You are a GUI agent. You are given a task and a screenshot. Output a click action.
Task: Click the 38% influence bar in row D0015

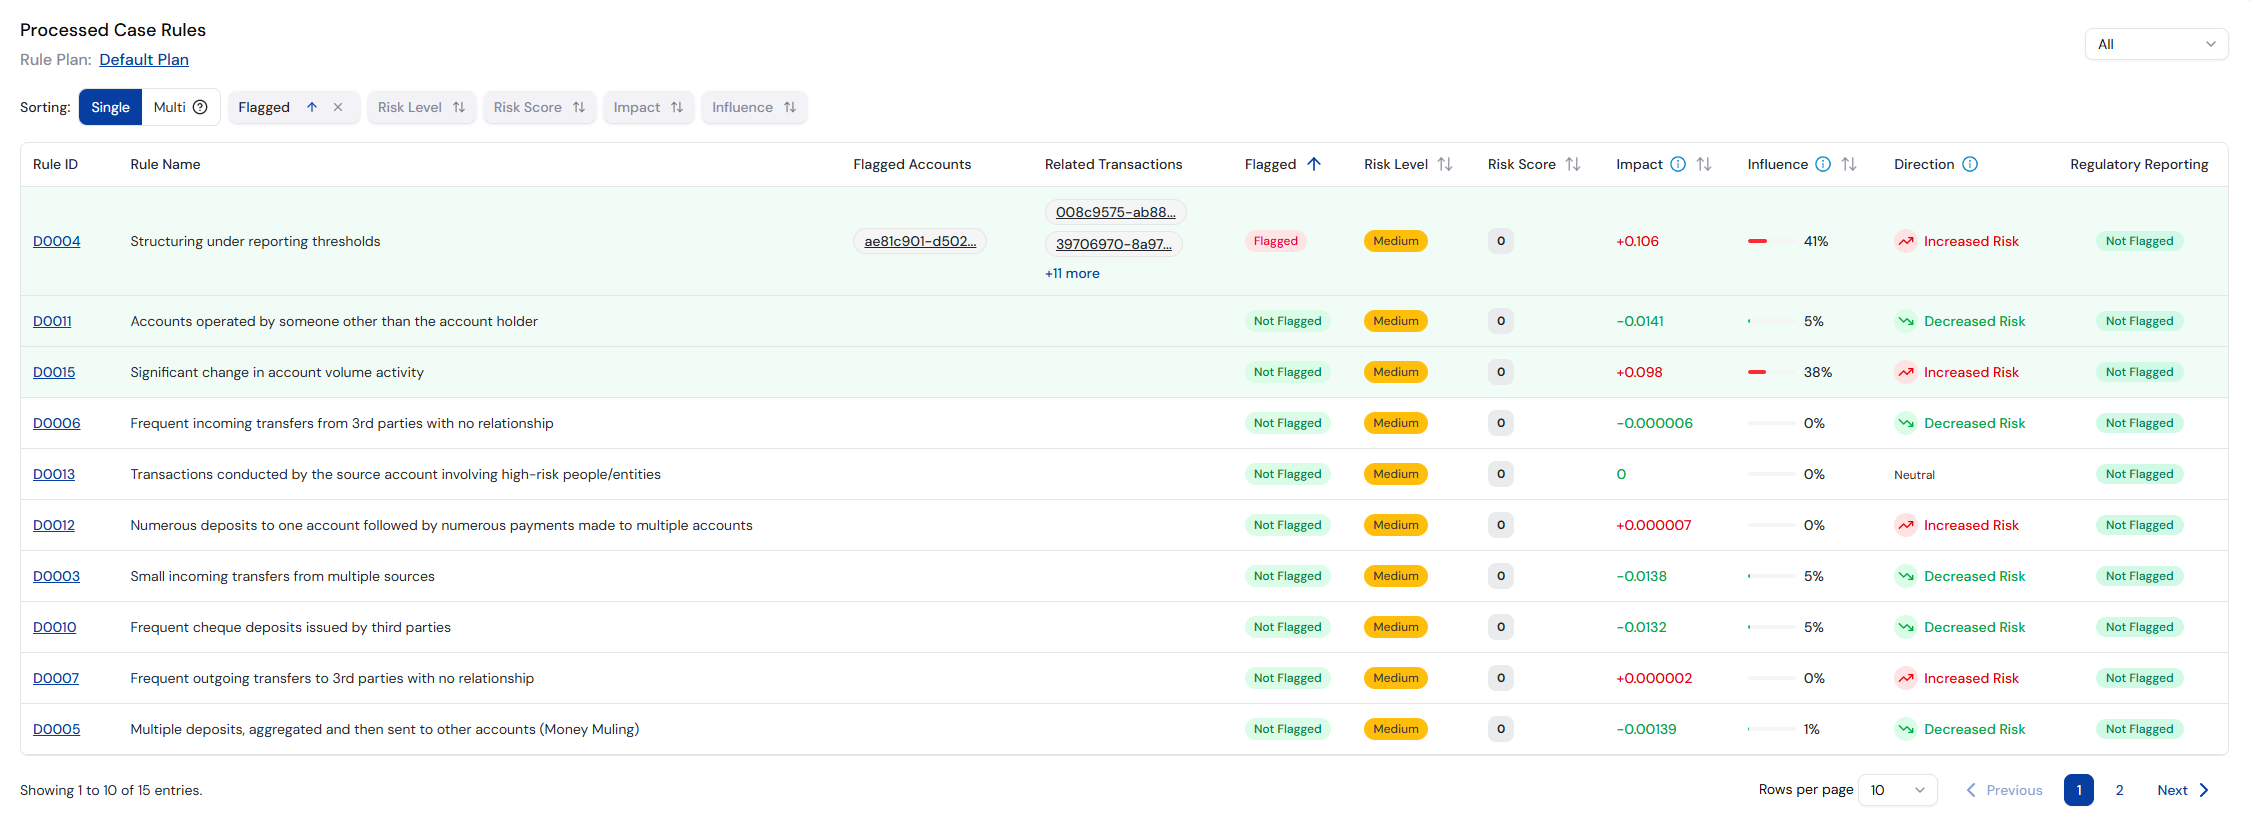[x=1771, y=372]
